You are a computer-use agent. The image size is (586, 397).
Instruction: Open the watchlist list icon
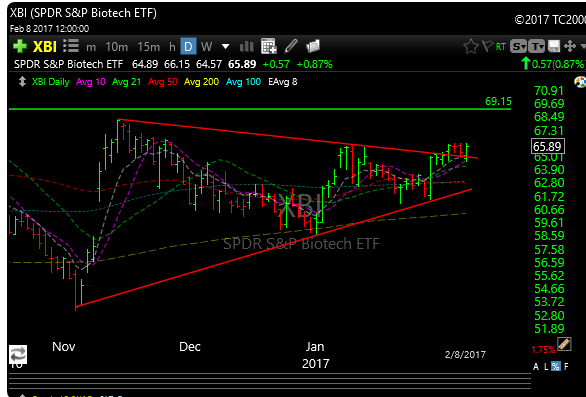pyautogui.click(x=71, y=46)
